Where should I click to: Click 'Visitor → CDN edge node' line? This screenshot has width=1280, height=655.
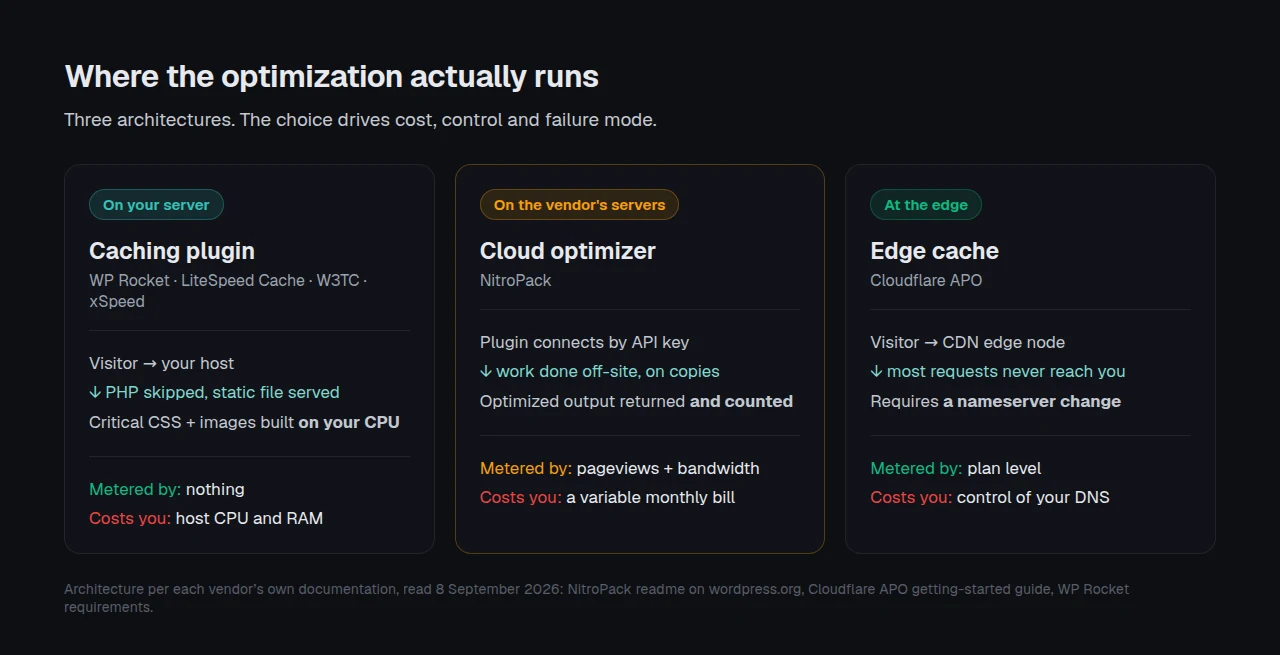tap(968, 342)
